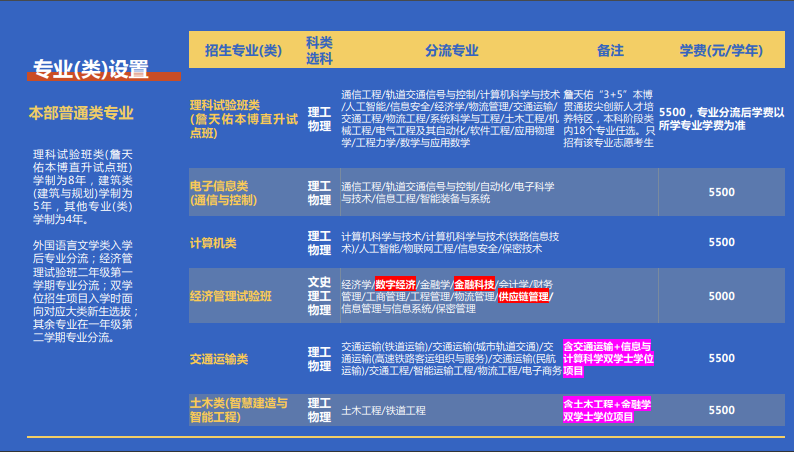
Task: Click the 招生专业(类) column header
Action: coord(243,51)
